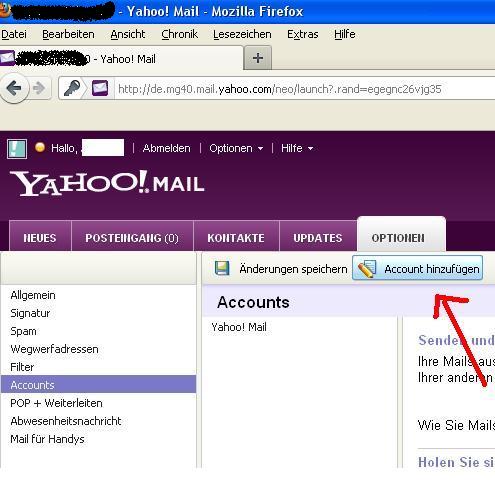495x490 pixels.
Task: Click the mail site icon in address bar
Action: click(x=100, y=88)
